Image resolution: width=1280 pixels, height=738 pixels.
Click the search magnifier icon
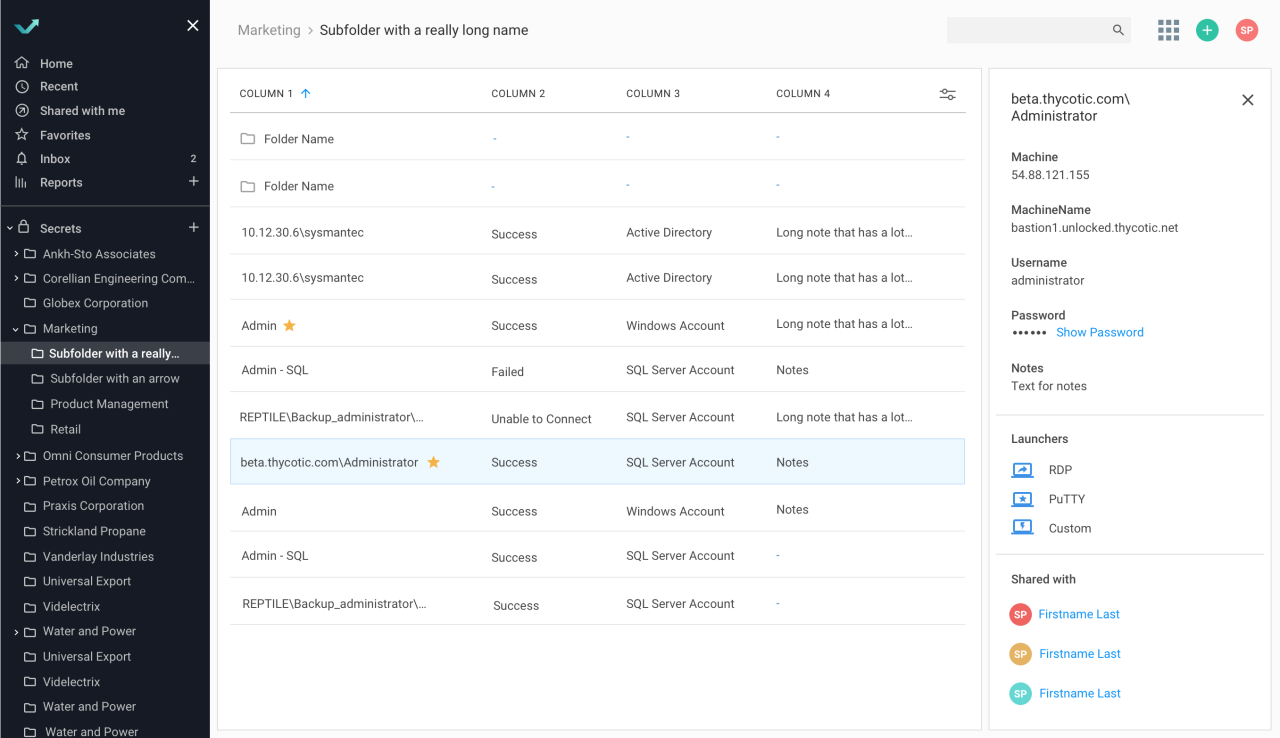[1117, 30]
